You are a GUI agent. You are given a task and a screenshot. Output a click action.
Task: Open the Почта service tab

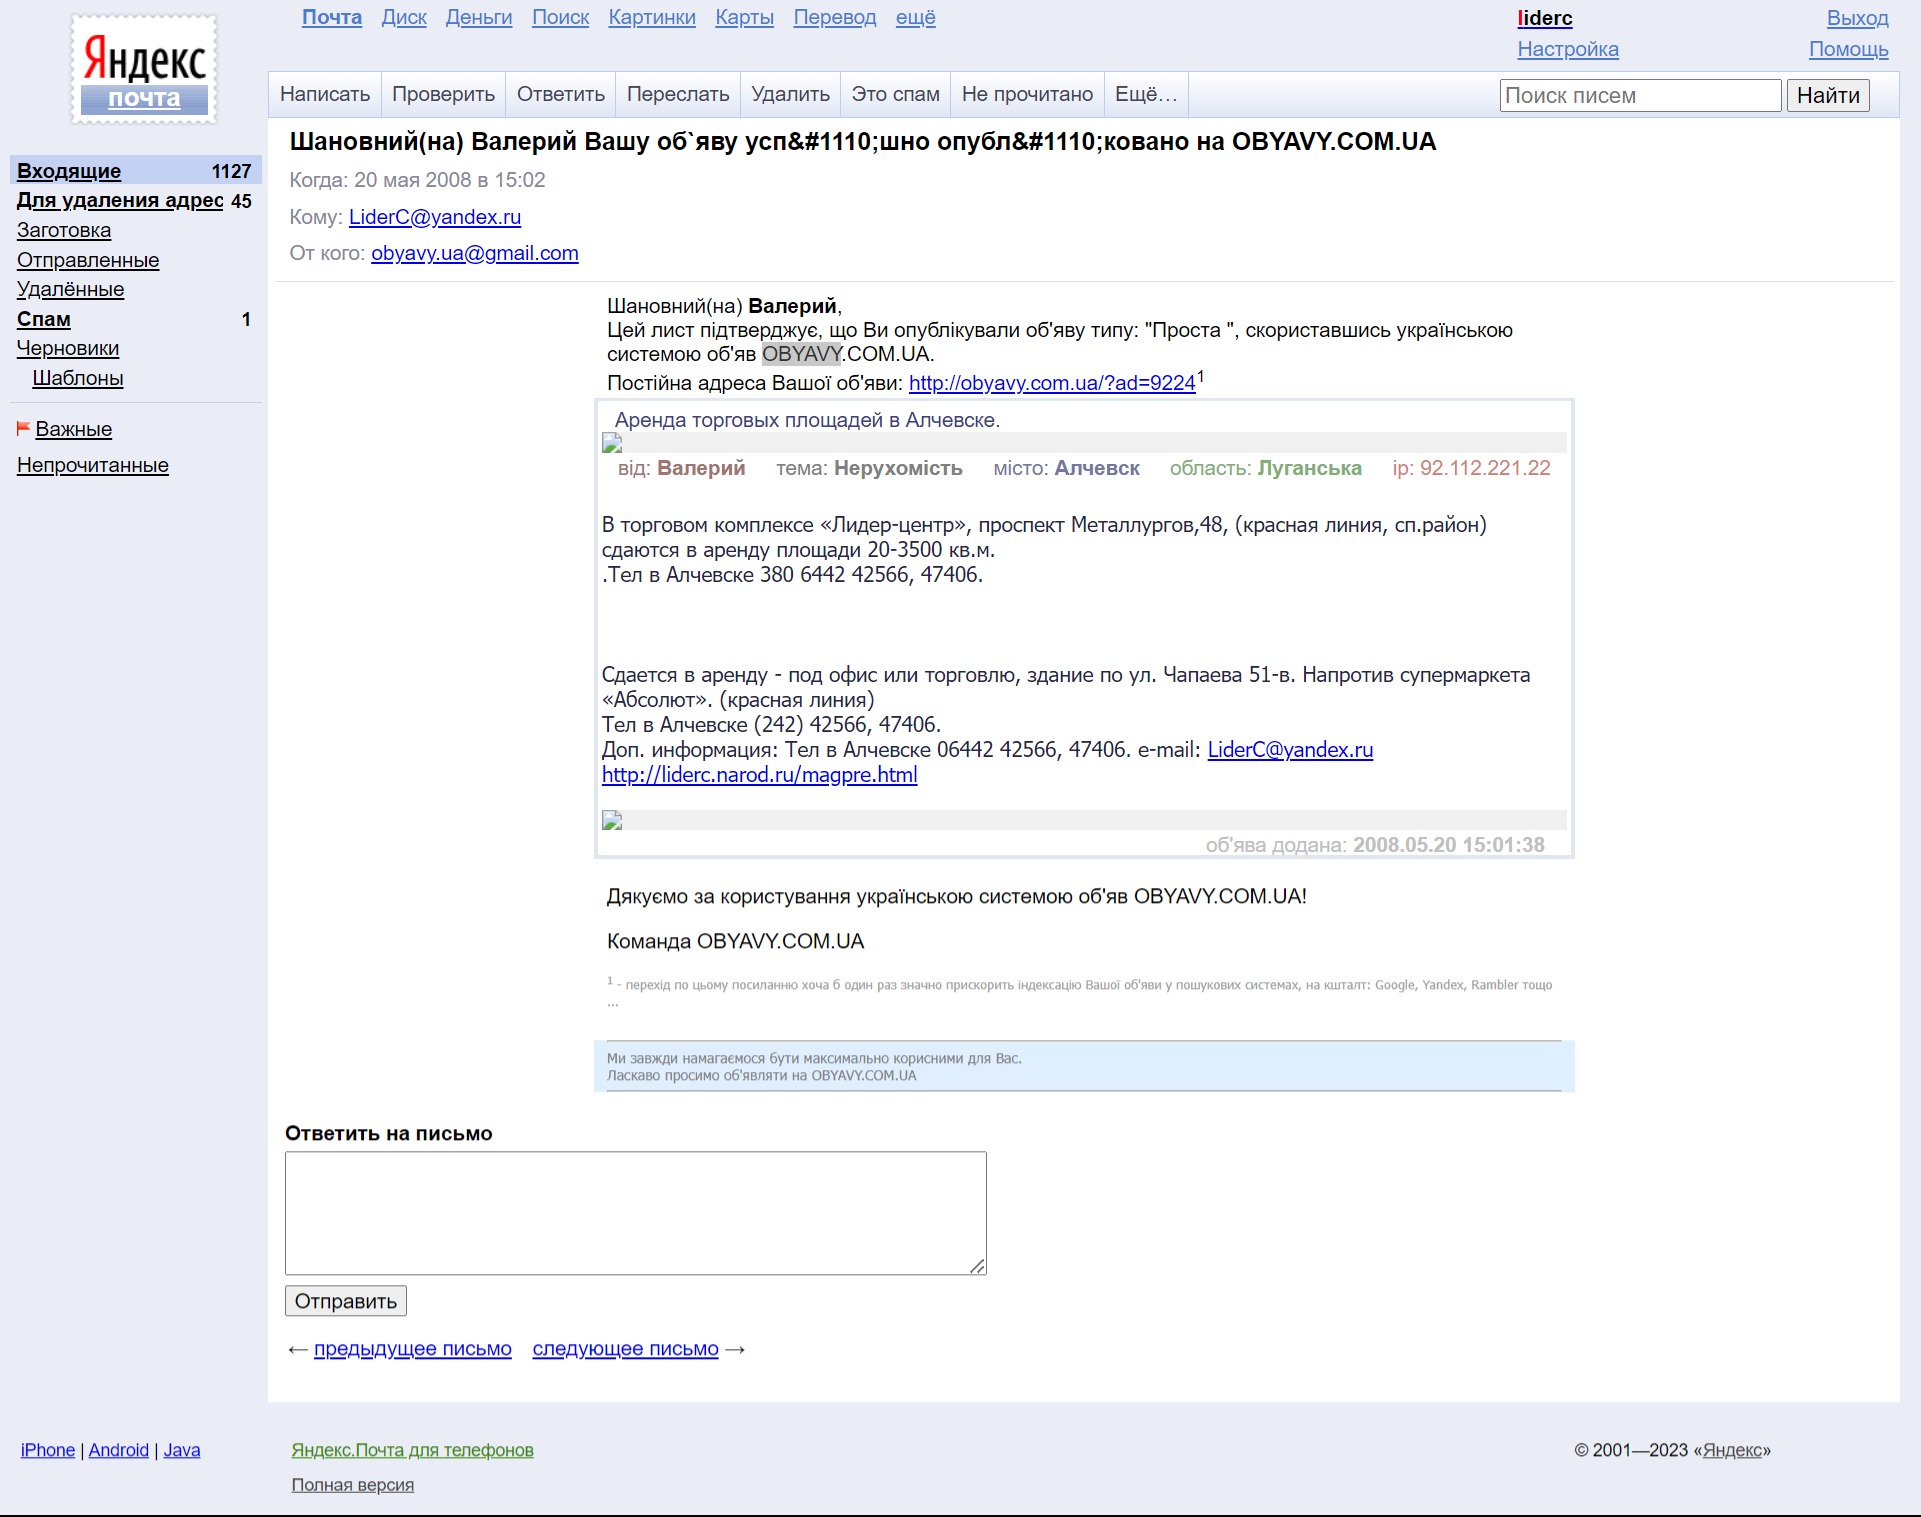332,18
